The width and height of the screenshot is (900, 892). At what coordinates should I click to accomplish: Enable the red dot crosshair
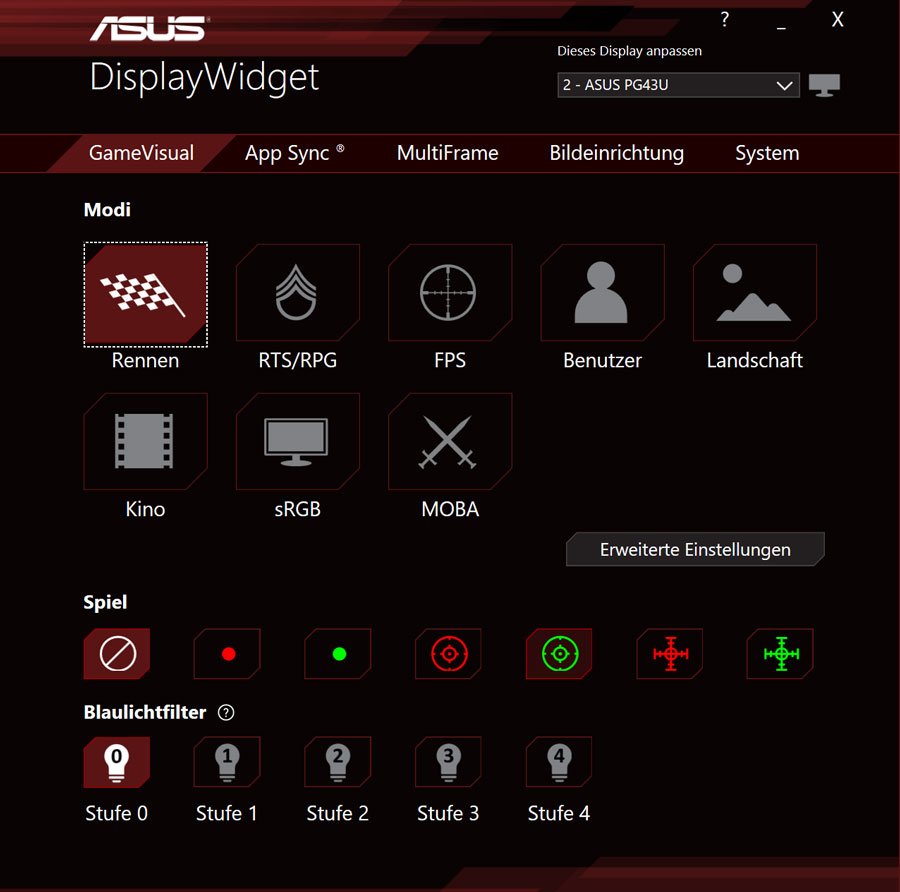point(227,653)
